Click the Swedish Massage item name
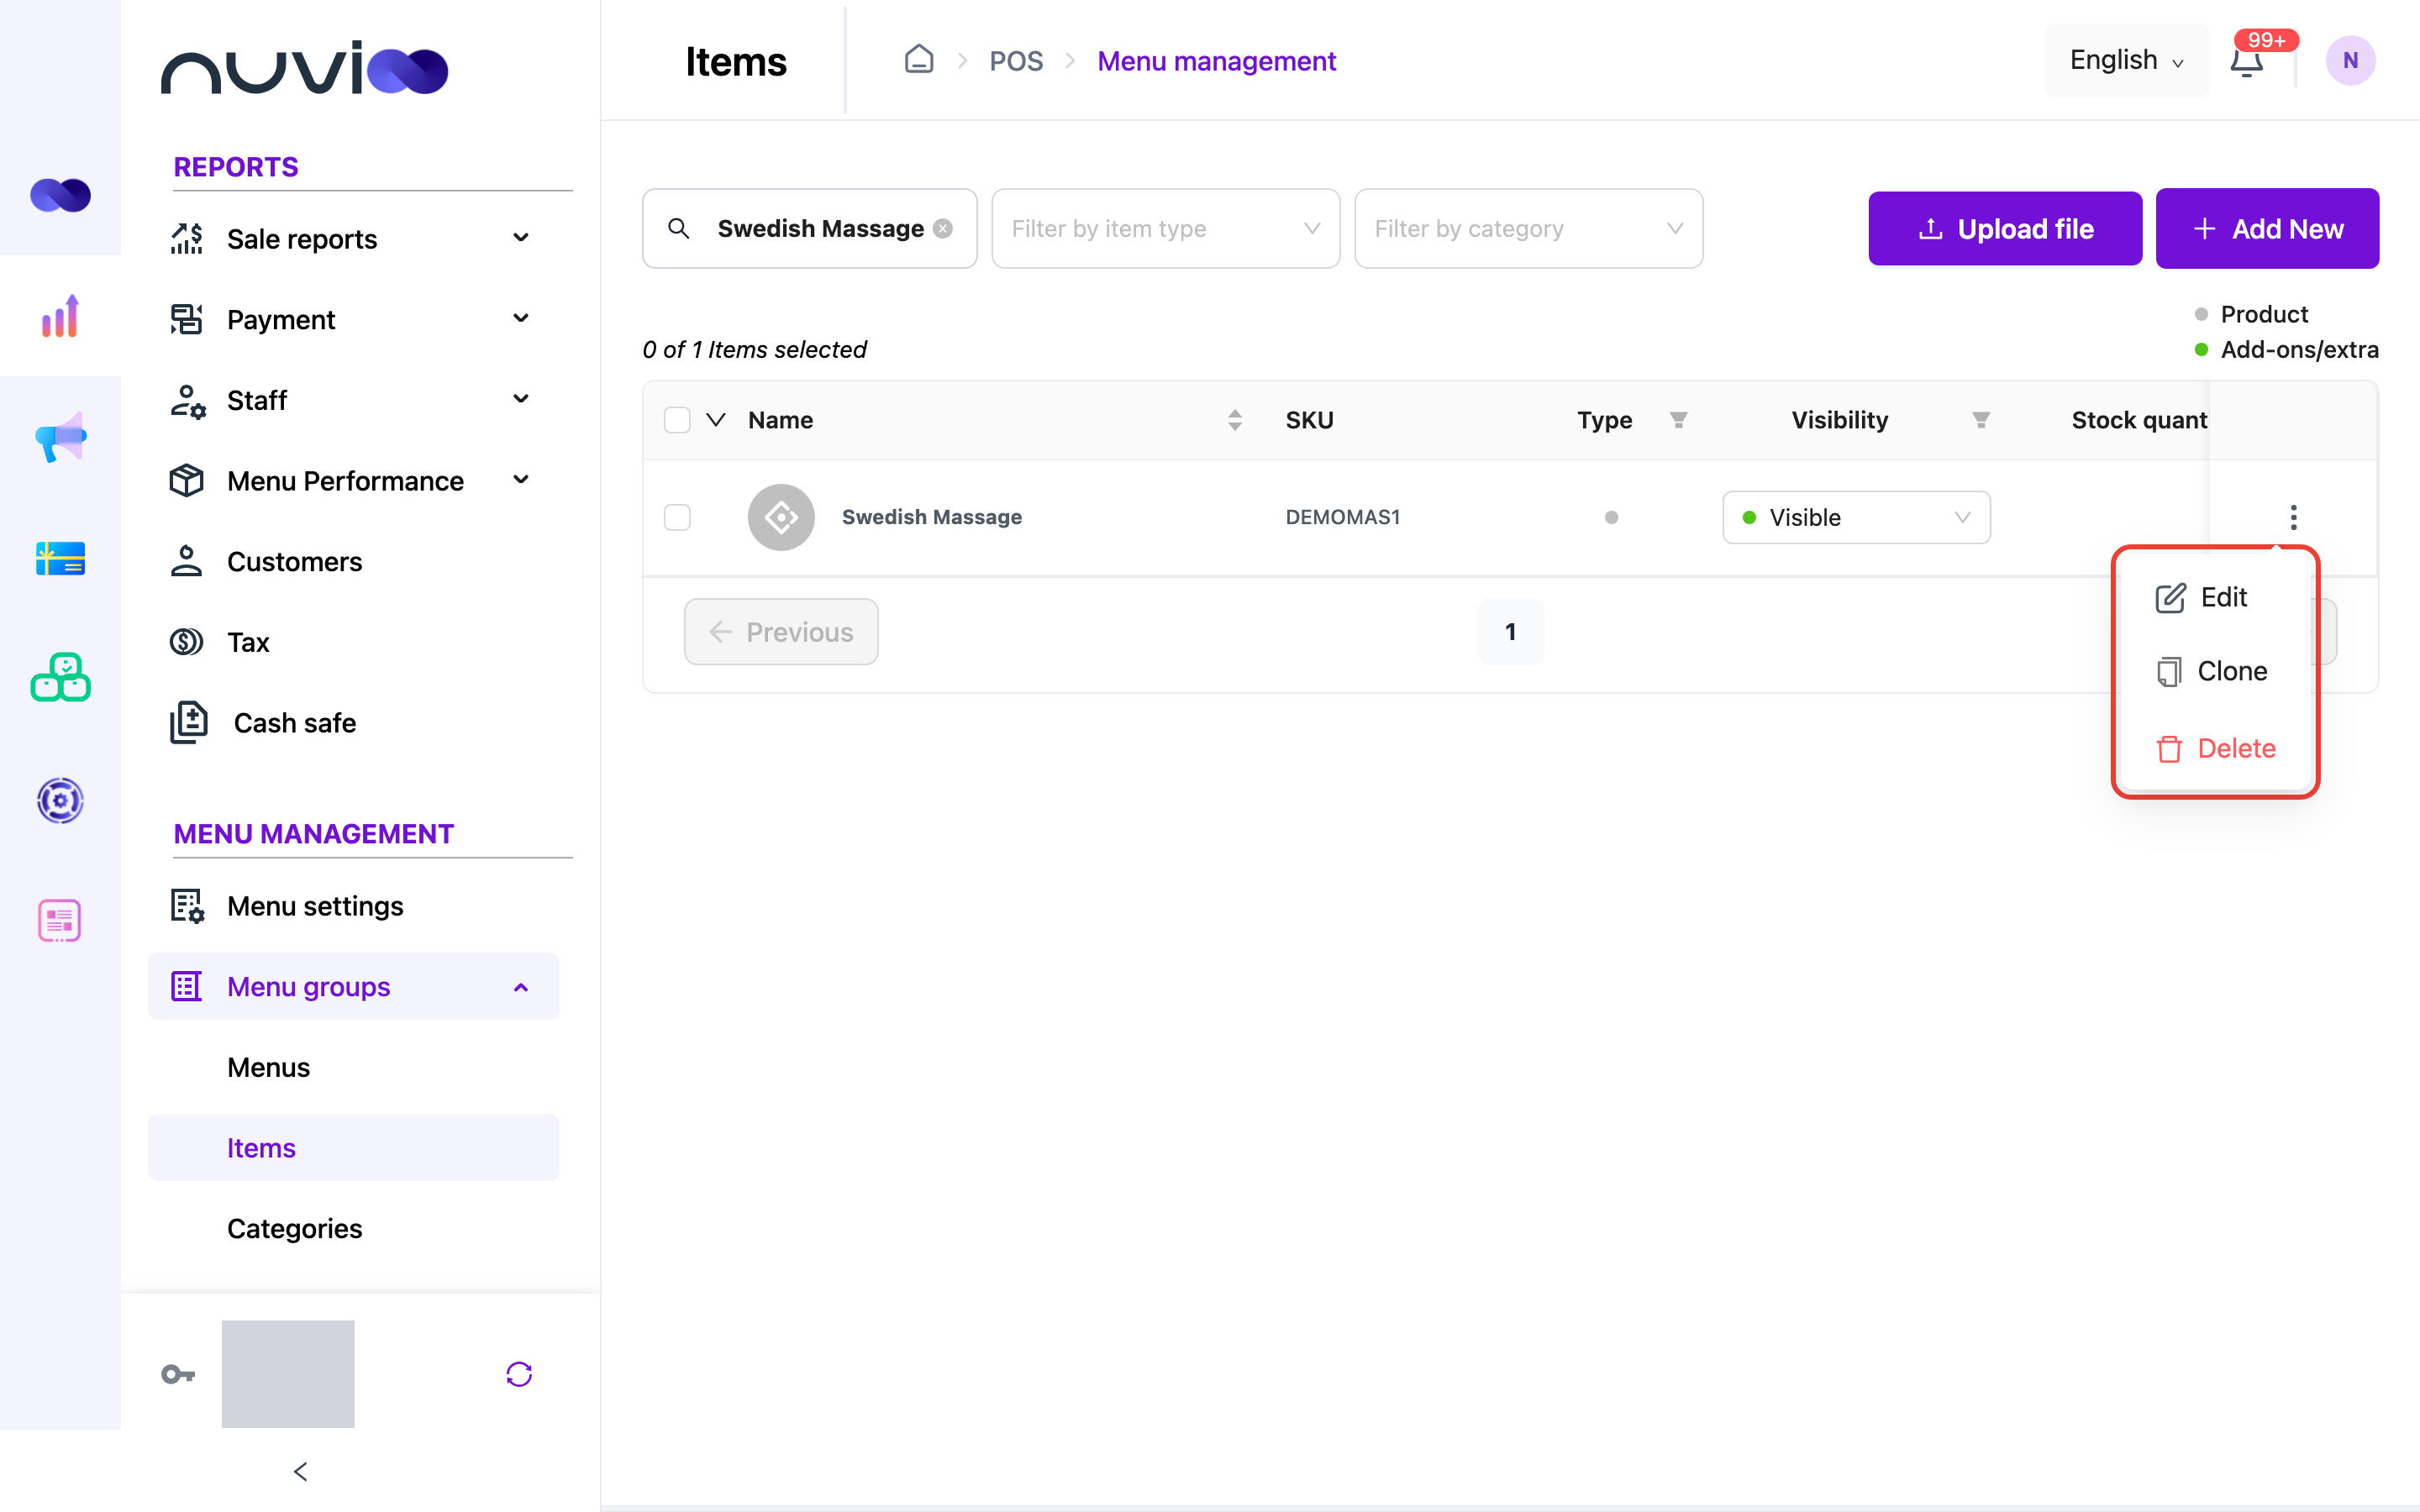Viewport: 2420px width, 1512px height. click(931, 517)
